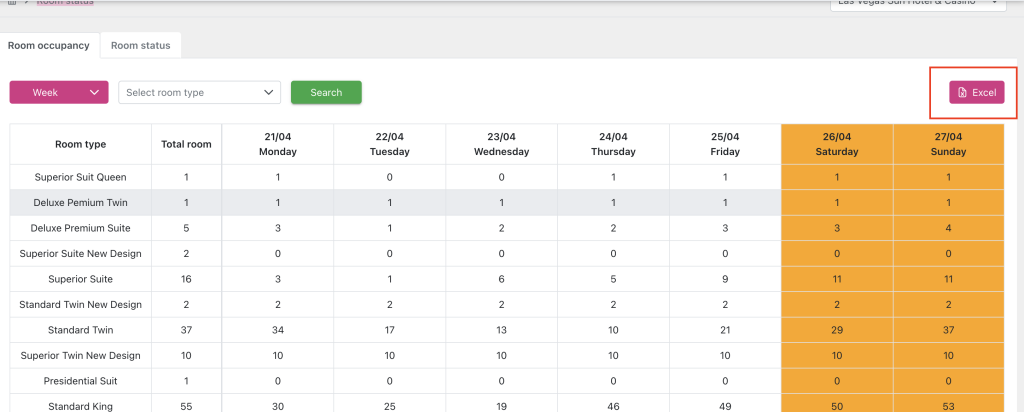
Task: Click the home icon in breadcrumb
Action: tap(12, 3)
